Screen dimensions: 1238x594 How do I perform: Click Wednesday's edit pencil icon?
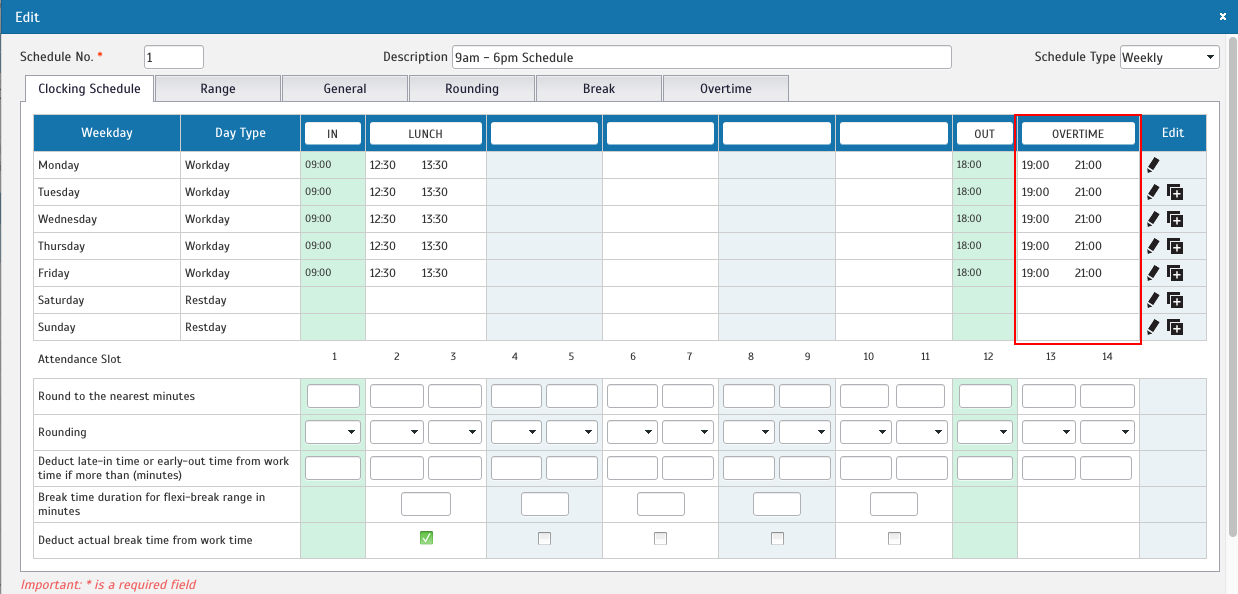[1153, 219]
